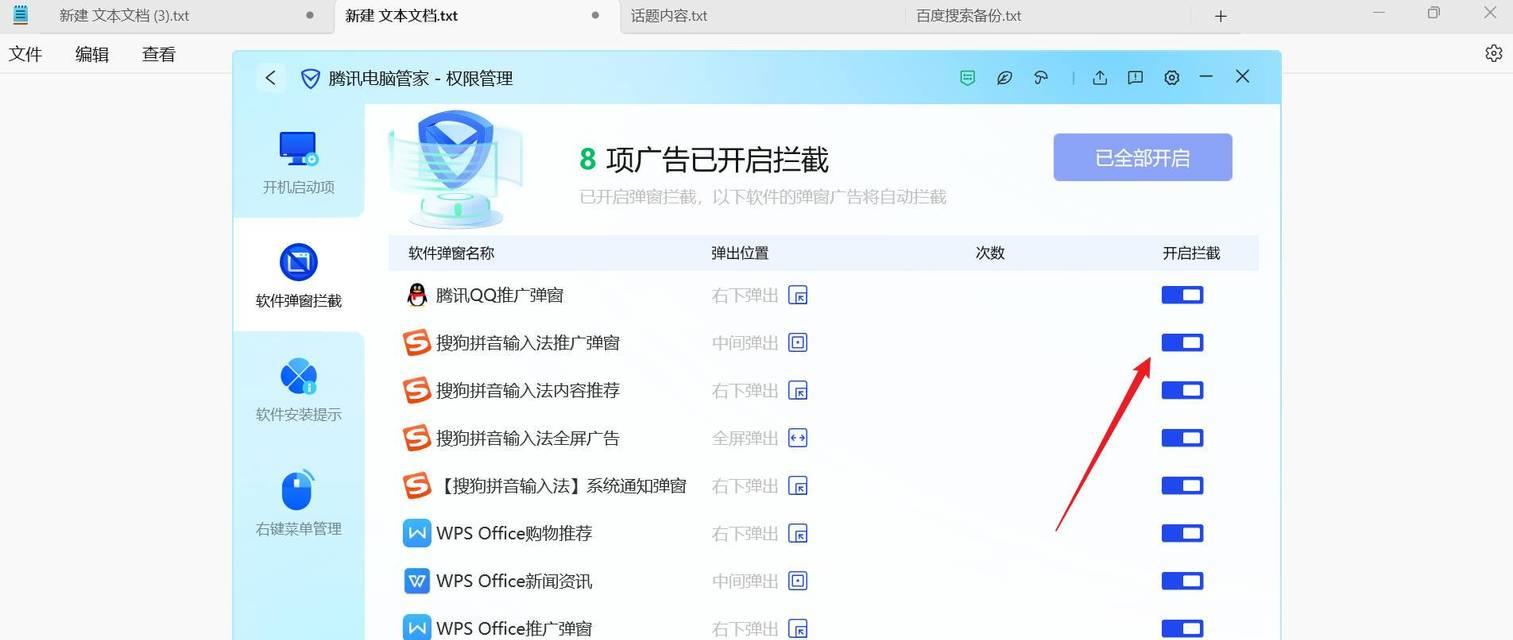The width and height of the screenshot is (1513, 640).
Task: Toggle blocking for 搜狗拼音输入法内容推荐
Action: click(x=1182, y=390)
